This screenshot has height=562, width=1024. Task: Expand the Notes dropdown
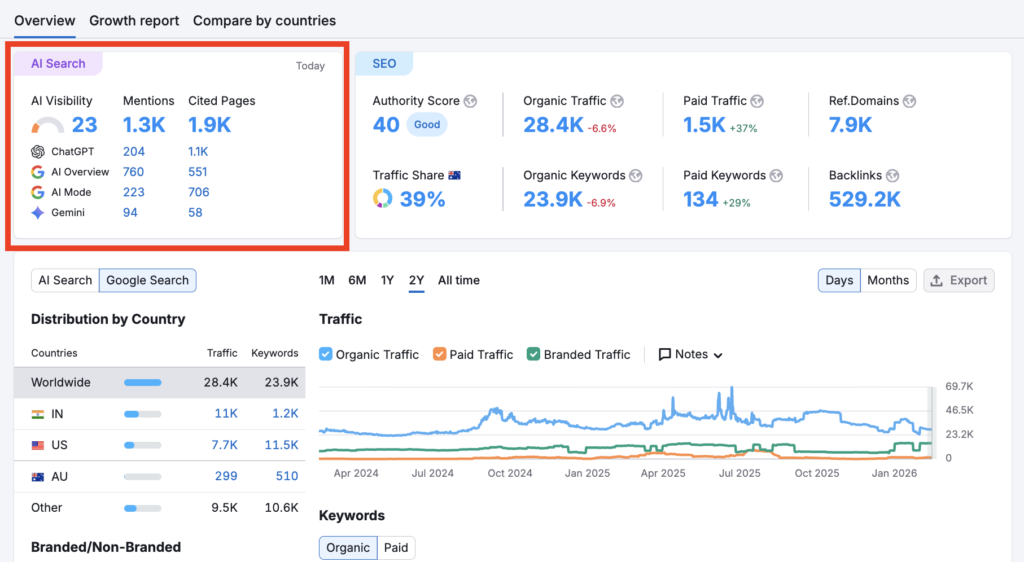point(690,354)
